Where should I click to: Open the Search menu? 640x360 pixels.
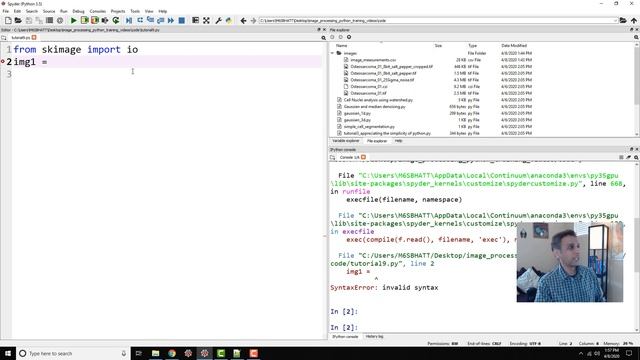(31, 11)
